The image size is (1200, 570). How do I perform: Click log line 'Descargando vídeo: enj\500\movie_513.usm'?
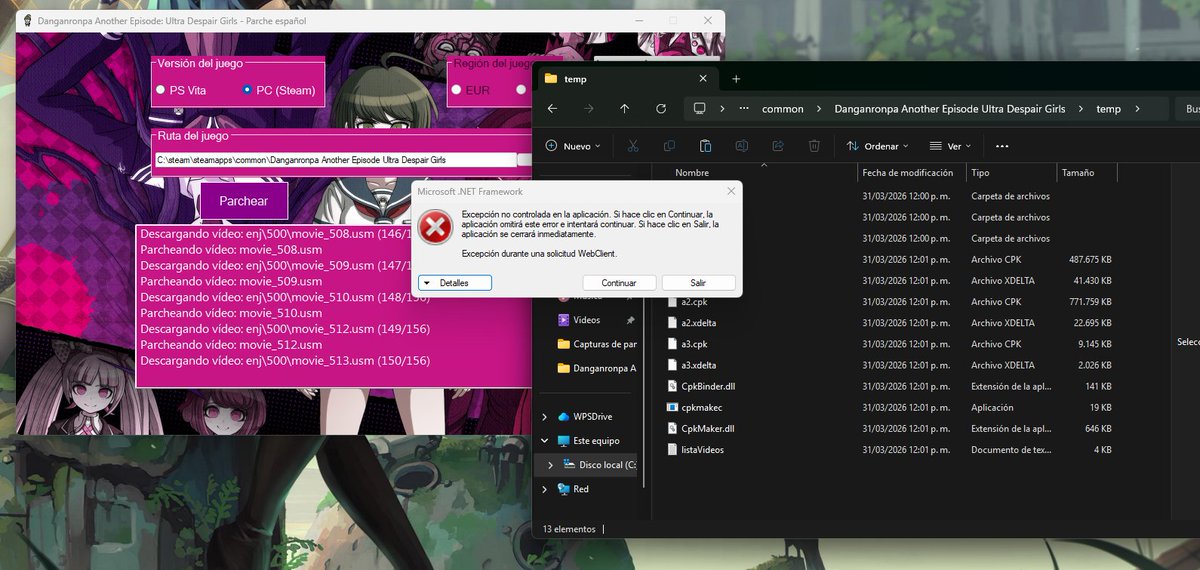[x=285, y=361]
